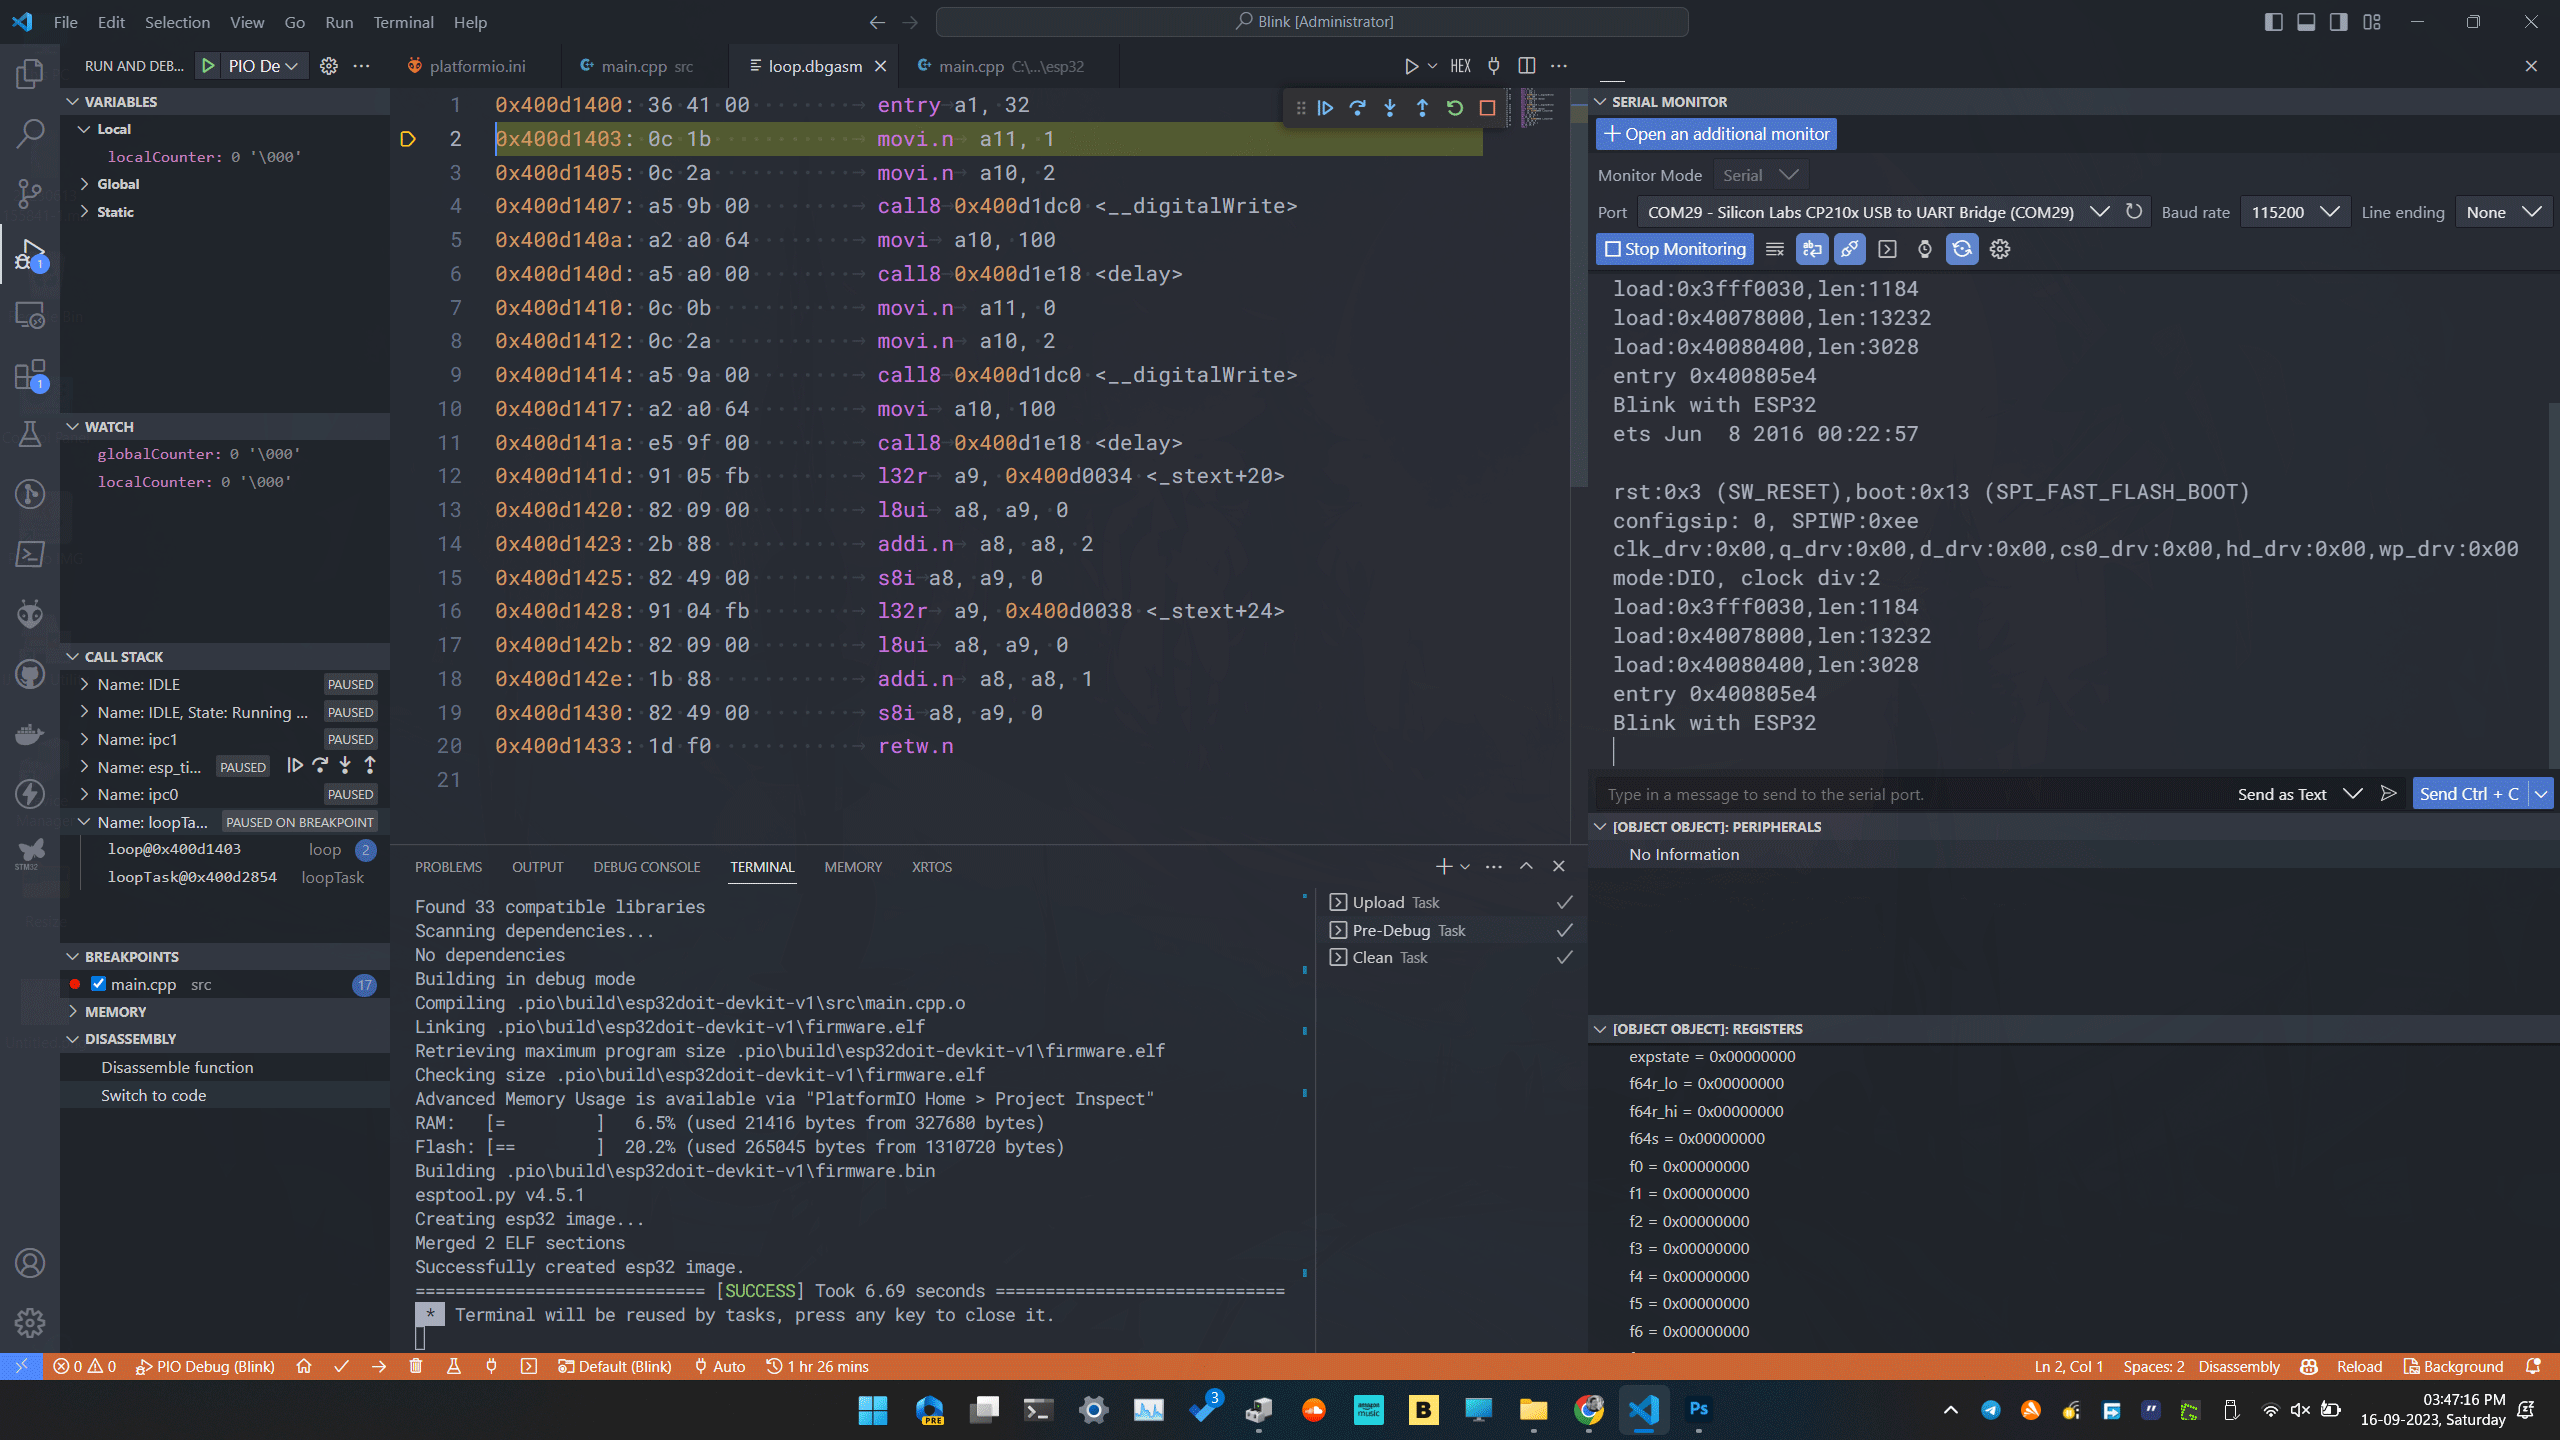
Task: Open the Baud rate dropdown 115200
Action: click(2294, 212)
